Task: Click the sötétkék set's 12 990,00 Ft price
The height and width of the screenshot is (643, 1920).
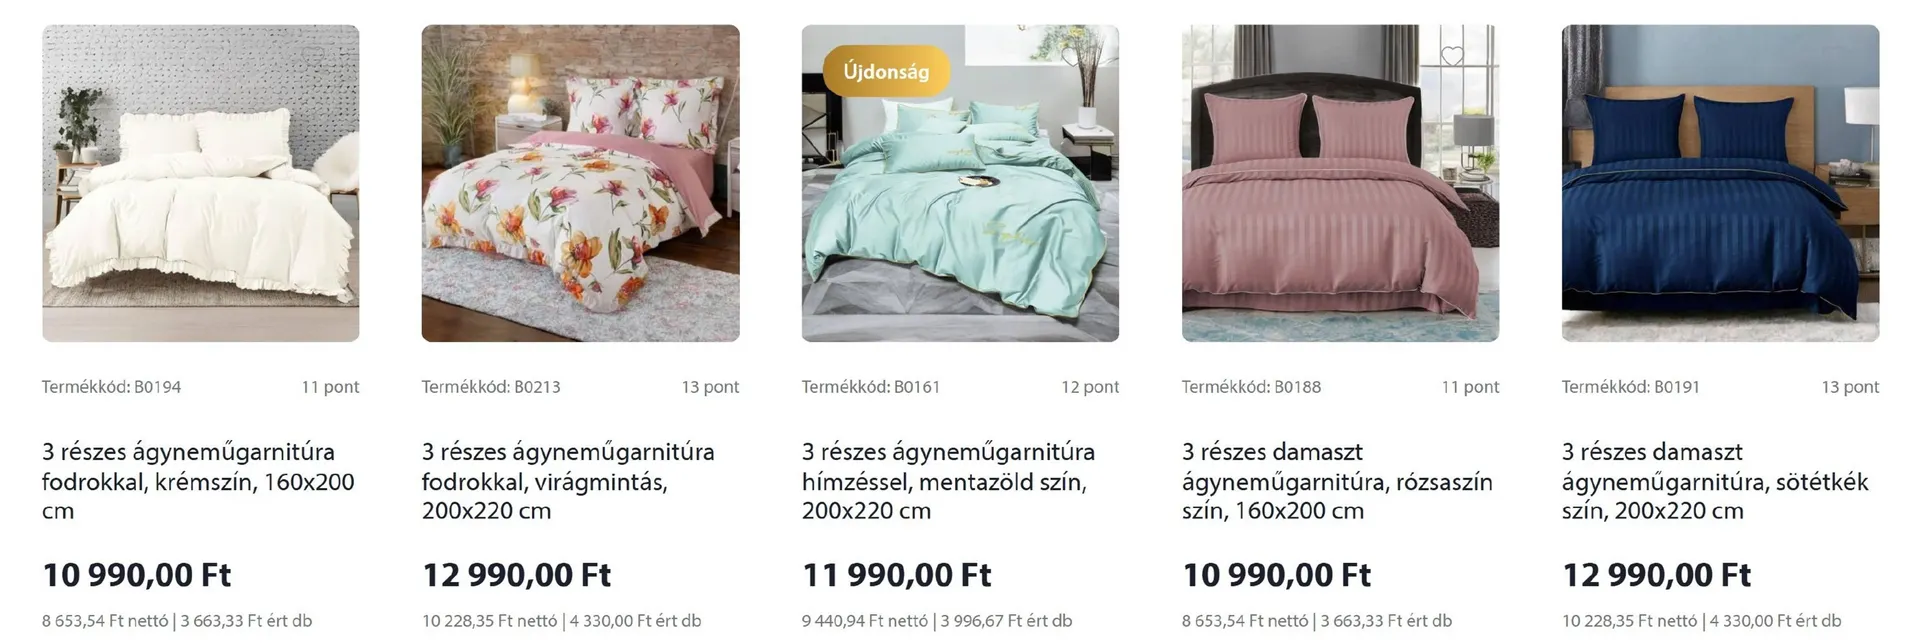Action: click(x=1657, y=575)
